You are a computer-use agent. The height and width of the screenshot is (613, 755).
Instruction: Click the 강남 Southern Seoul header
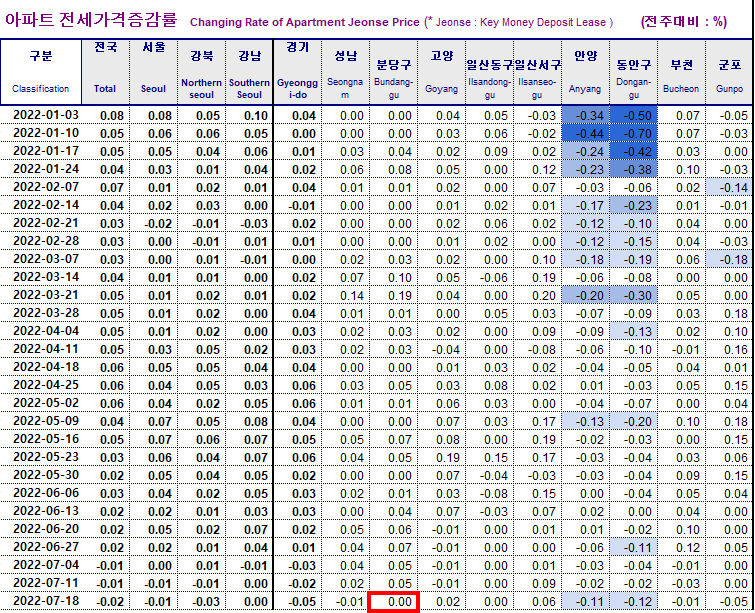249,72
